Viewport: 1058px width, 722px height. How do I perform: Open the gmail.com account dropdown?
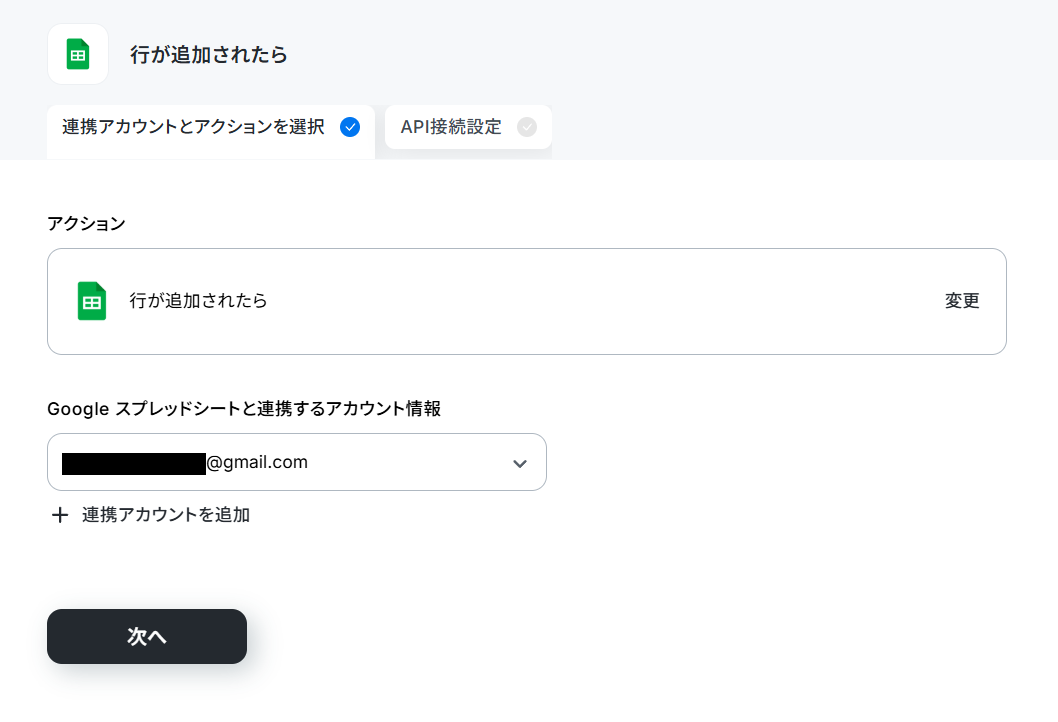[x=297, y=462]
